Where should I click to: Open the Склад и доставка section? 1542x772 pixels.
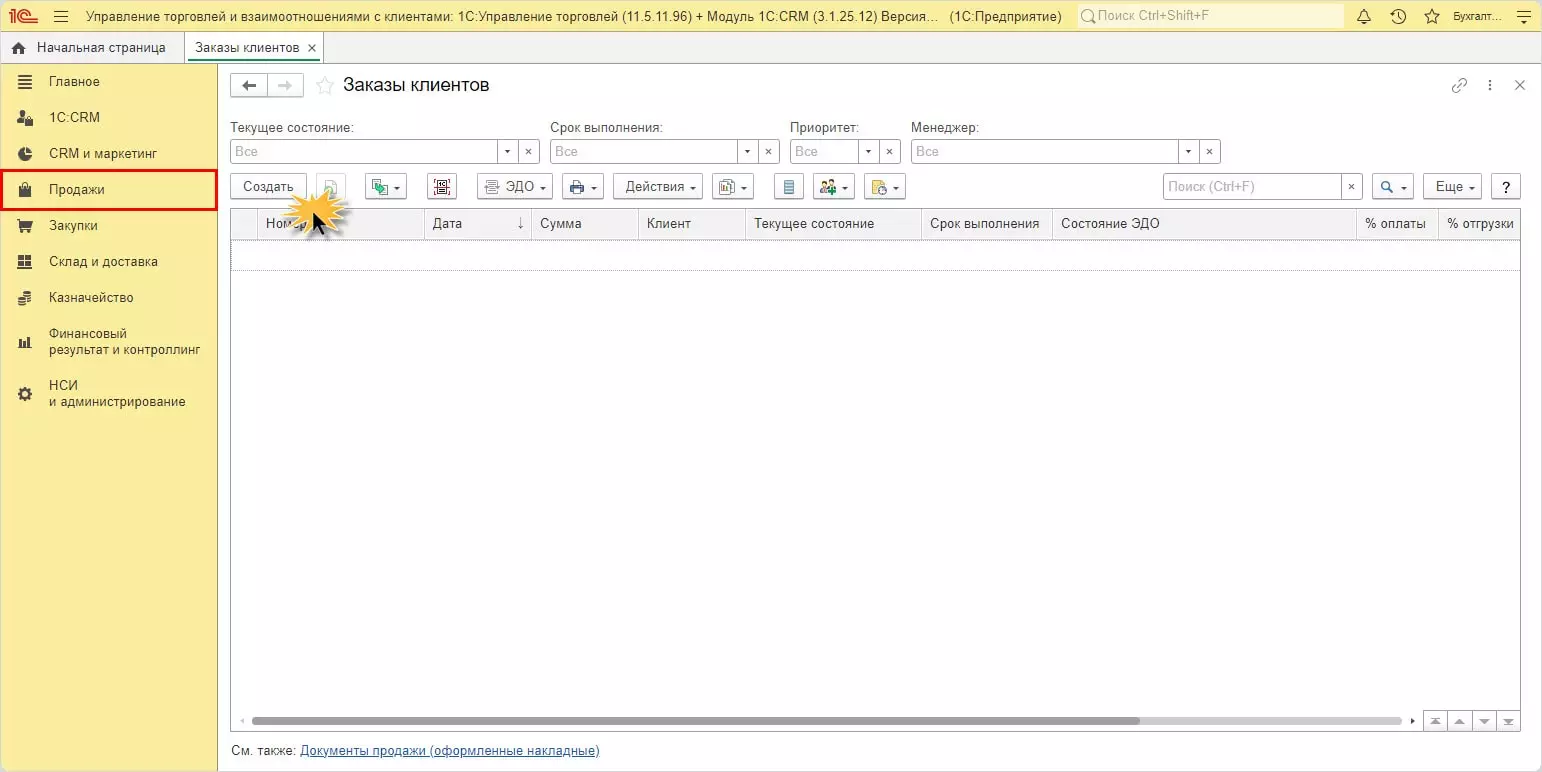pos(109,262)
